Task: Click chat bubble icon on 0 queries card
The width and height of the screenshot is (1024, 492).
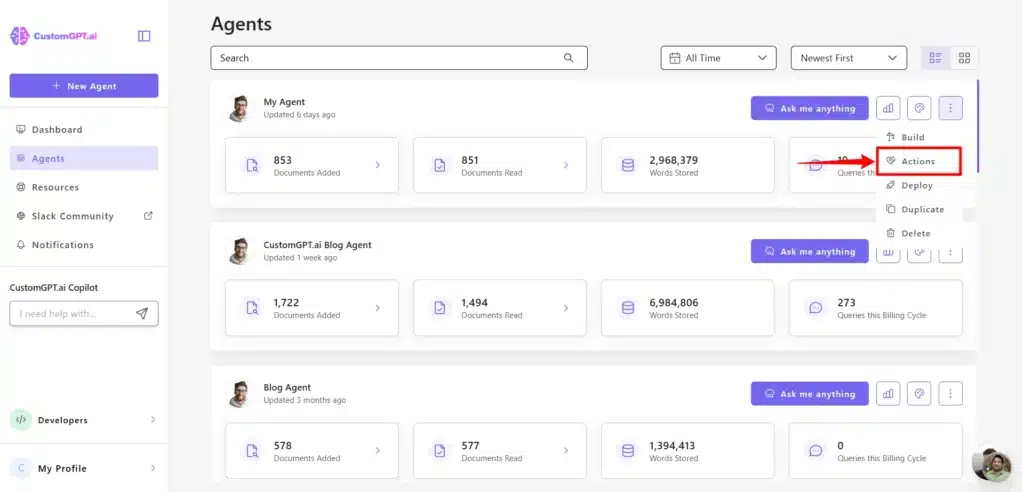Action: click(816, 451)
